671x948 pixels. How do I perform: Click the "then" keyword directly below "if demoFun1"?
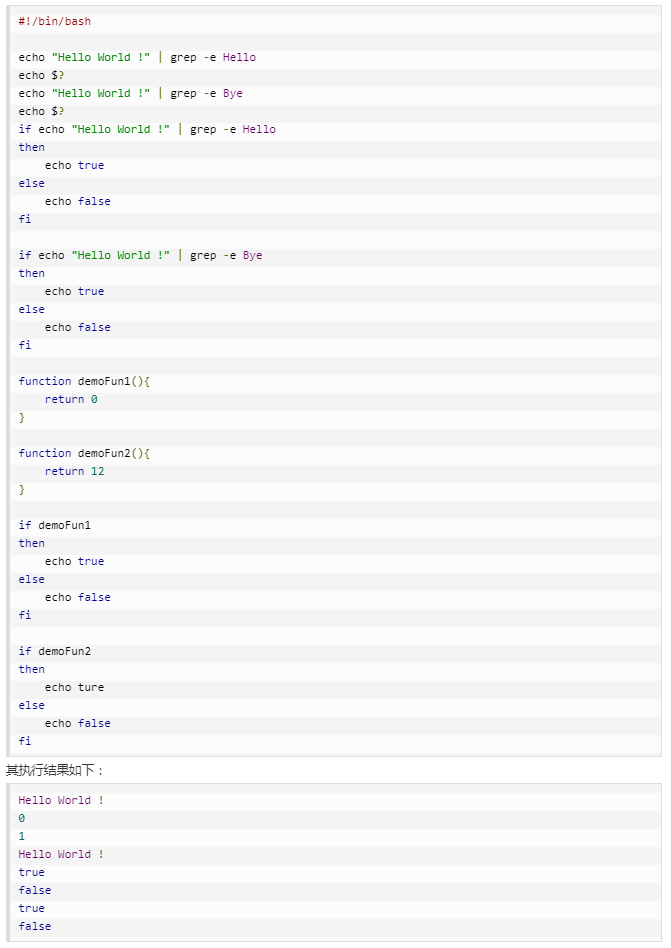[31, 543]
